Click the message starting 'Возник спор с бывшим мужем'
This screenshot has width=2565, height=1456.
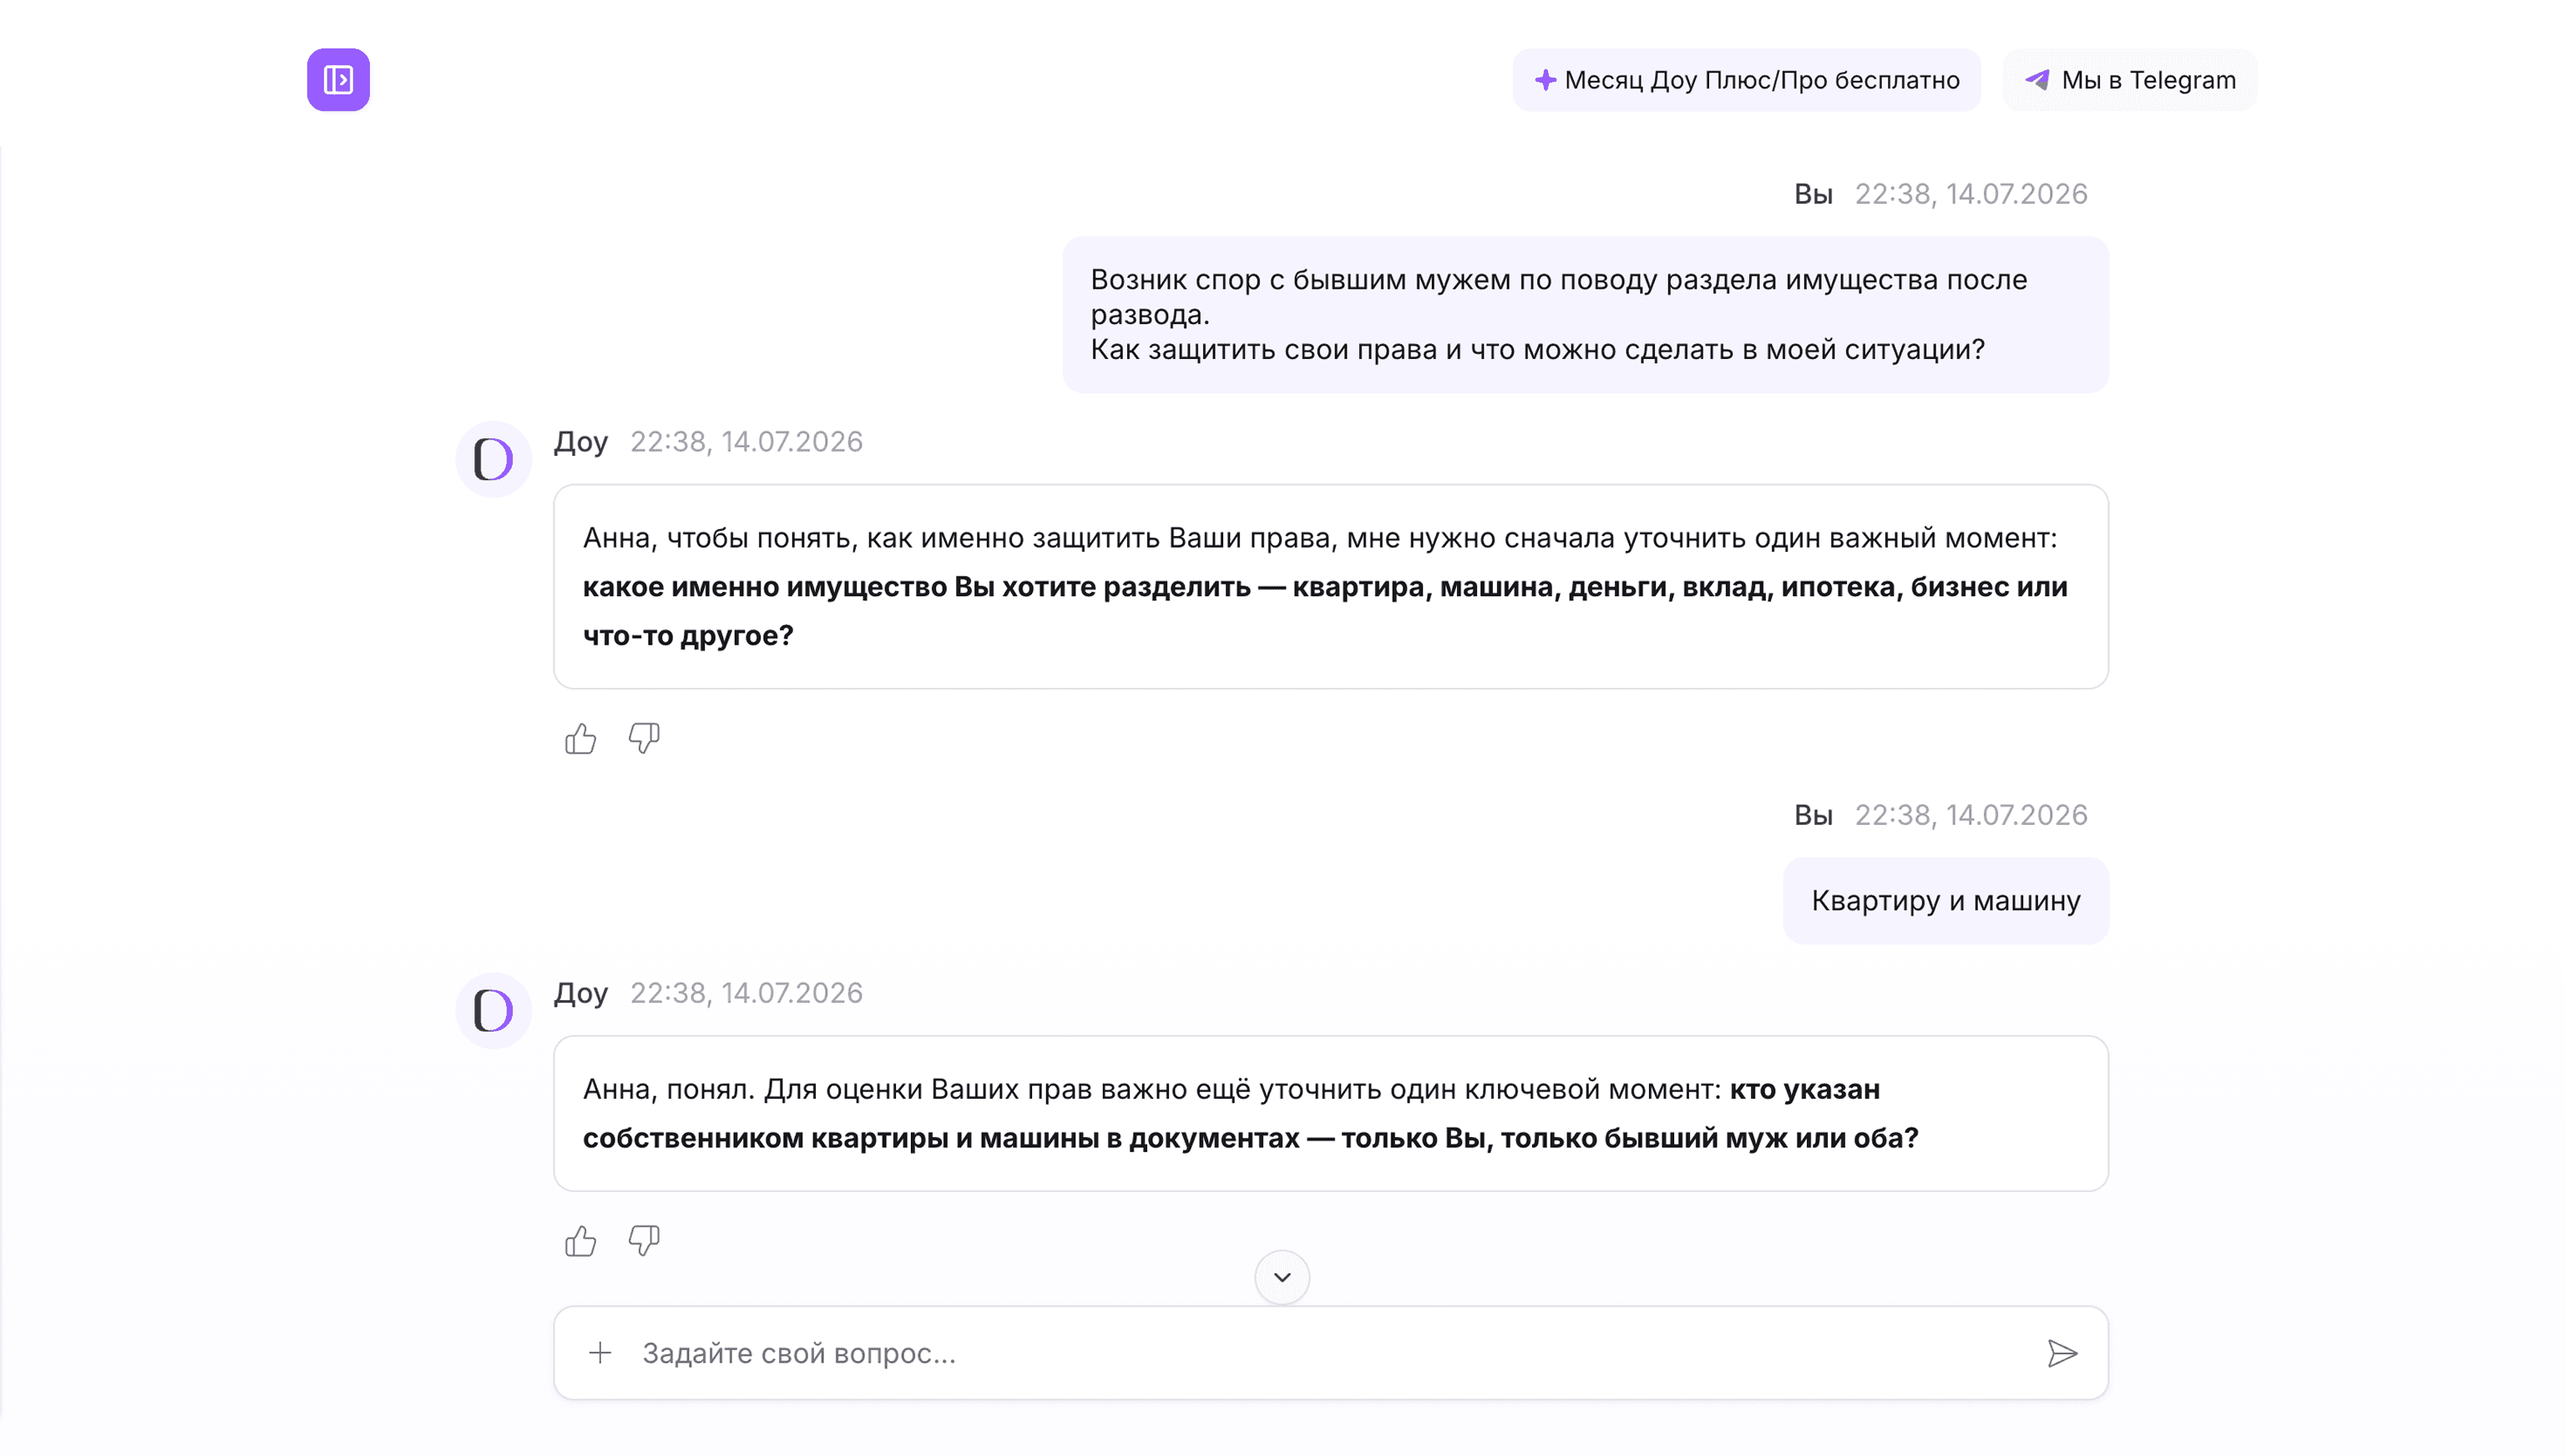(x=1585, y=314)
